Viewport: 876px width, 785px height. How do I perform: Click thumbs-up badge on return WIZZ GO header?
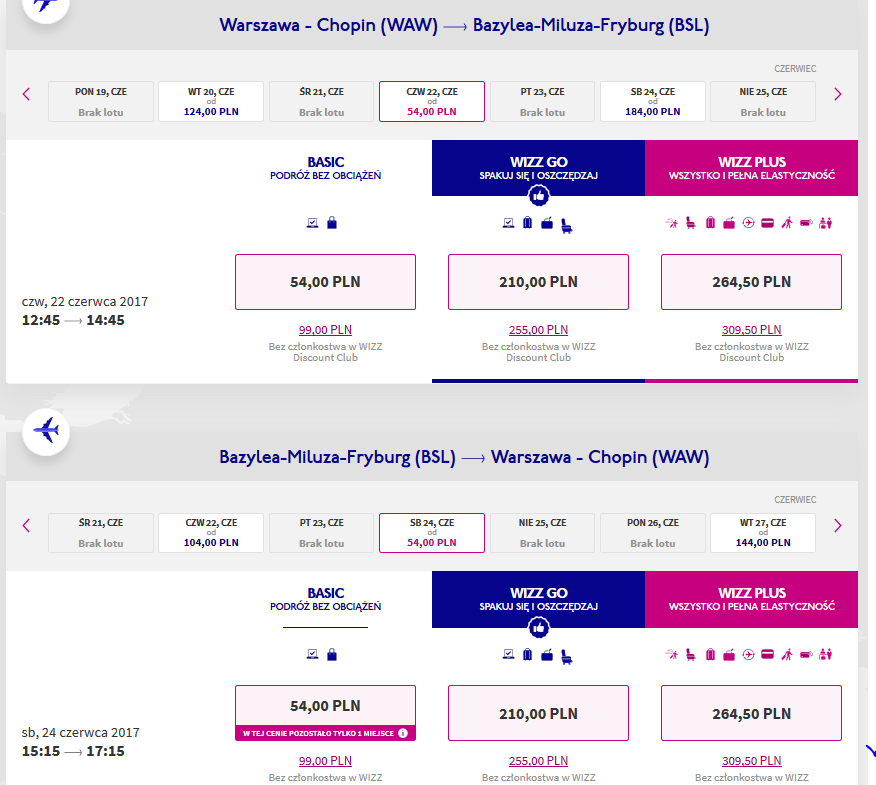[539, 627]
